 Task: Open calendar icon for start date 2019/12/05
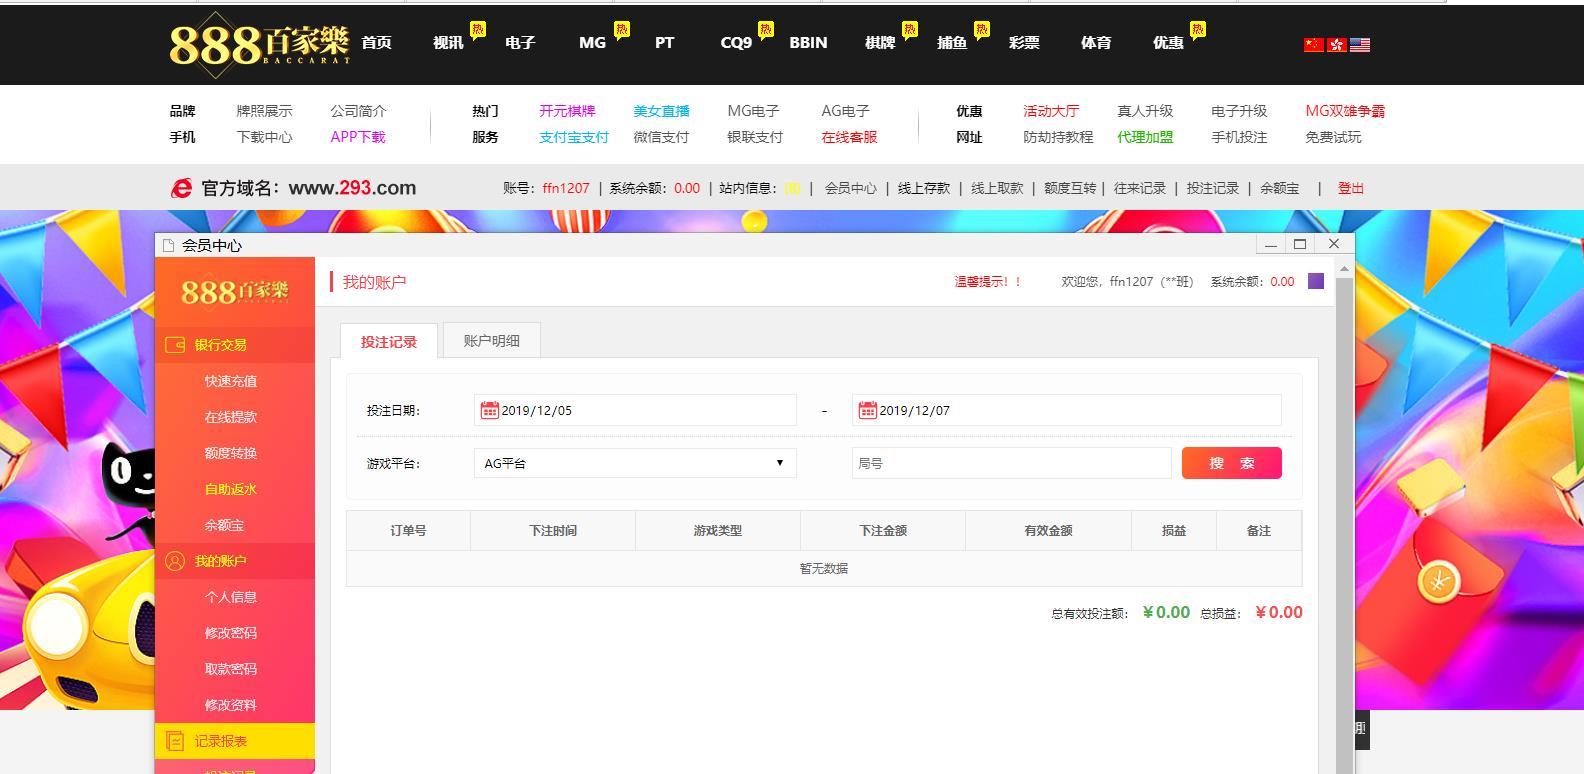tap(489, 410)
